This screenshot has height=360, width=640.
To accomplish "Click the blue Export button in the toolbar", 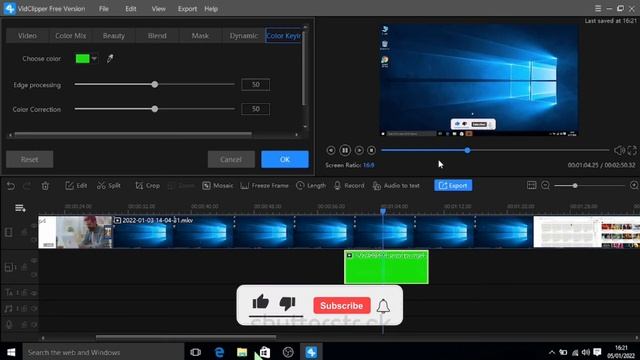I will coord(453,186).
